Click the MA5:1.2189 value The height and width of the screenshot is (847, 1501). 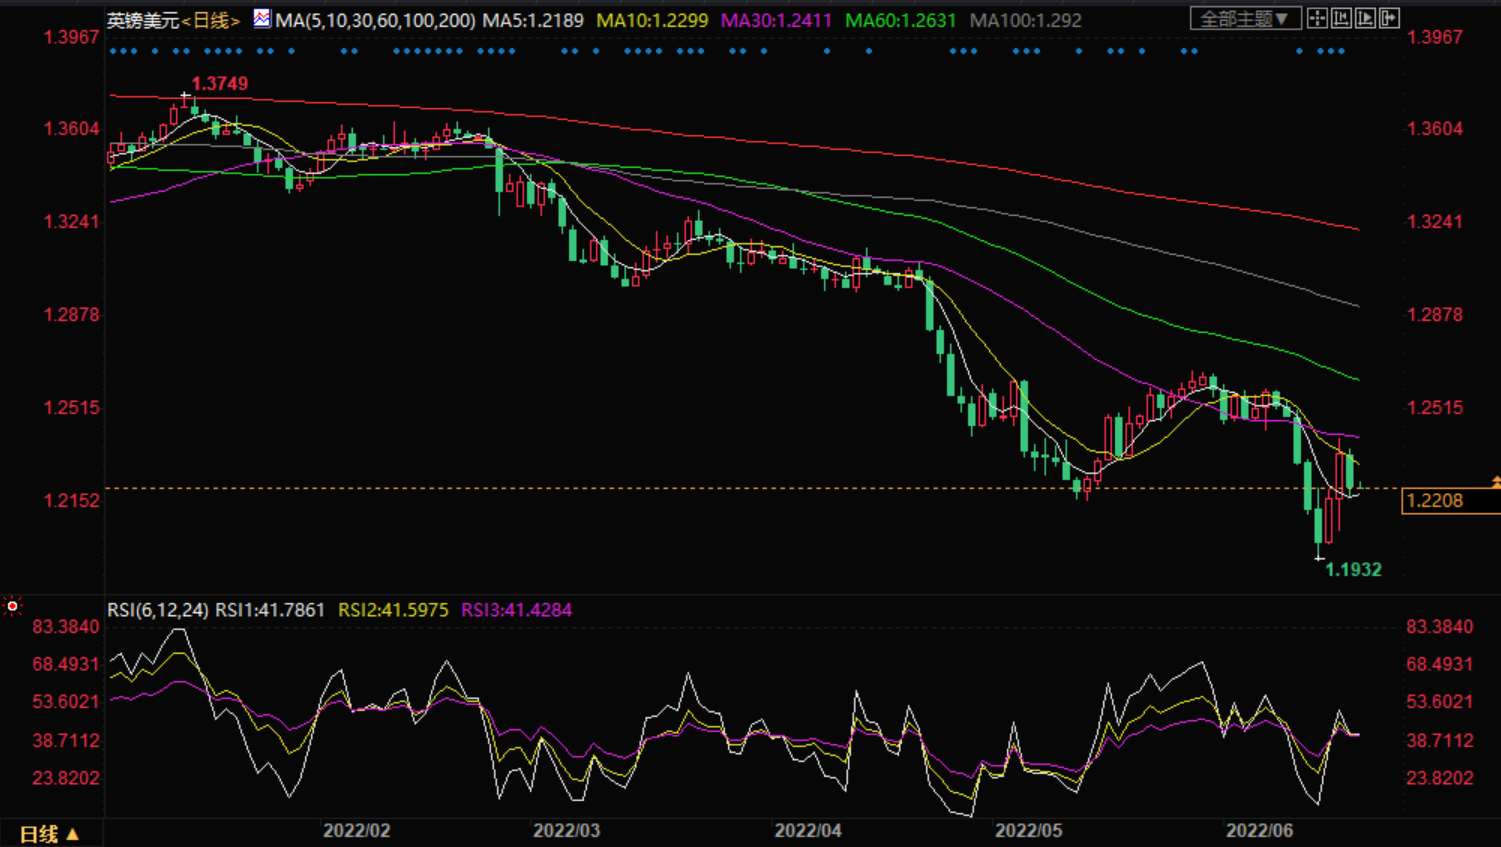click(533, 20)
